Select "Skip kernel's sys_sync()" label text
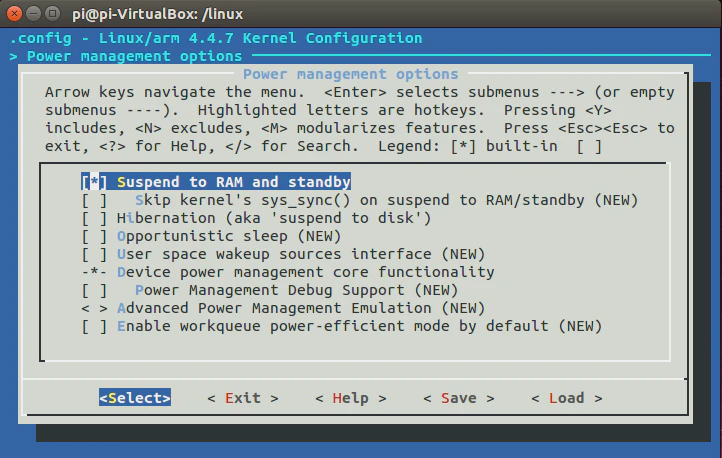This screenshot has width=722, height=458. click(386, 200)
